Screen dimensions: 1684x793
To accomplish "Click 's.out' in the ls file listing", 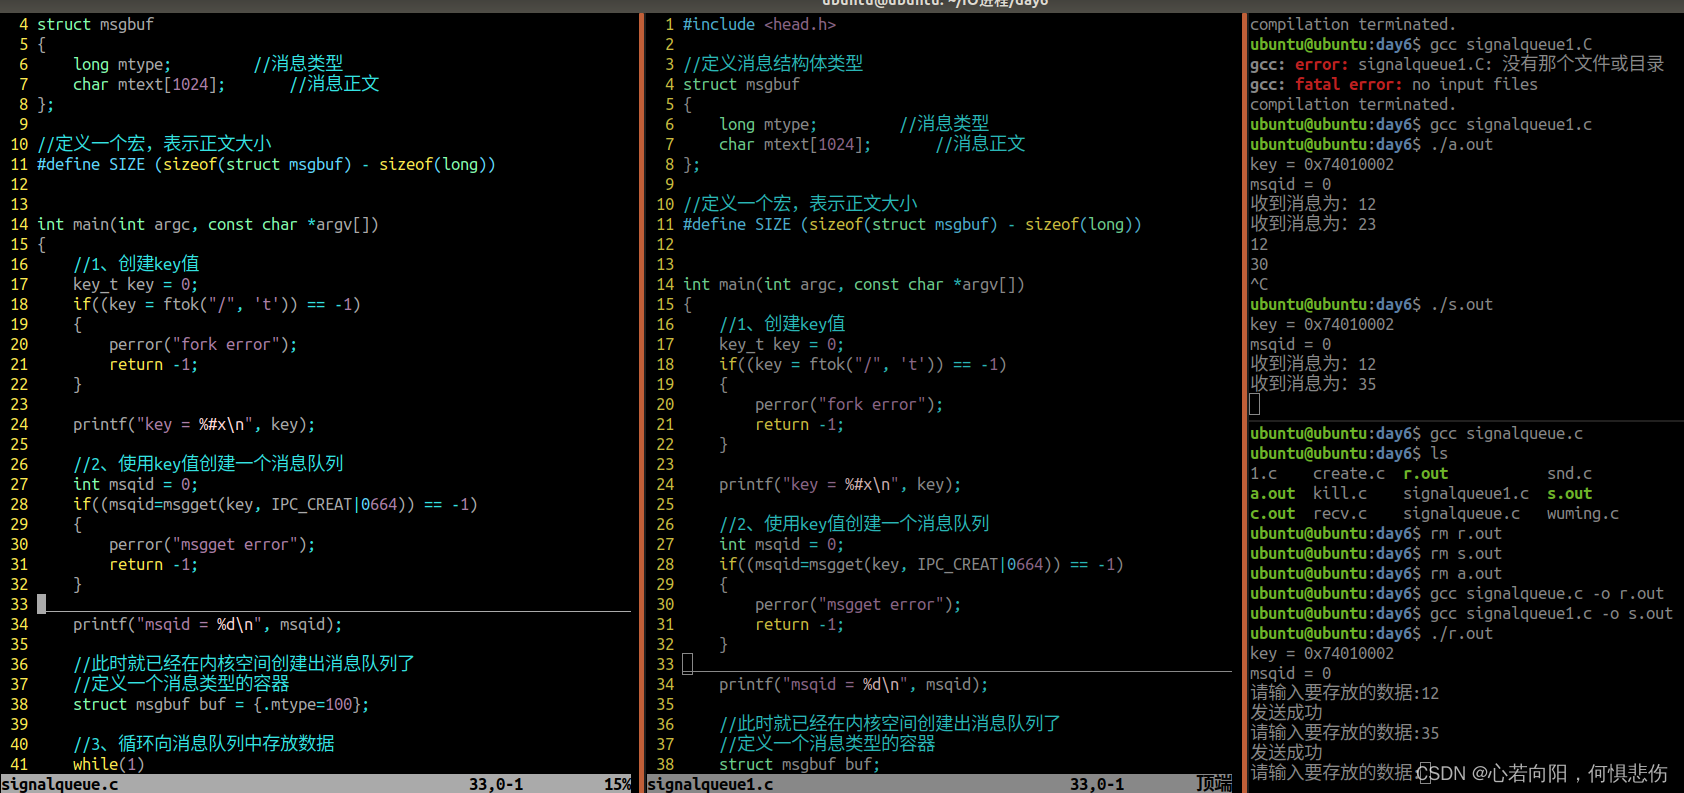I will click(x=1569, y=493).
